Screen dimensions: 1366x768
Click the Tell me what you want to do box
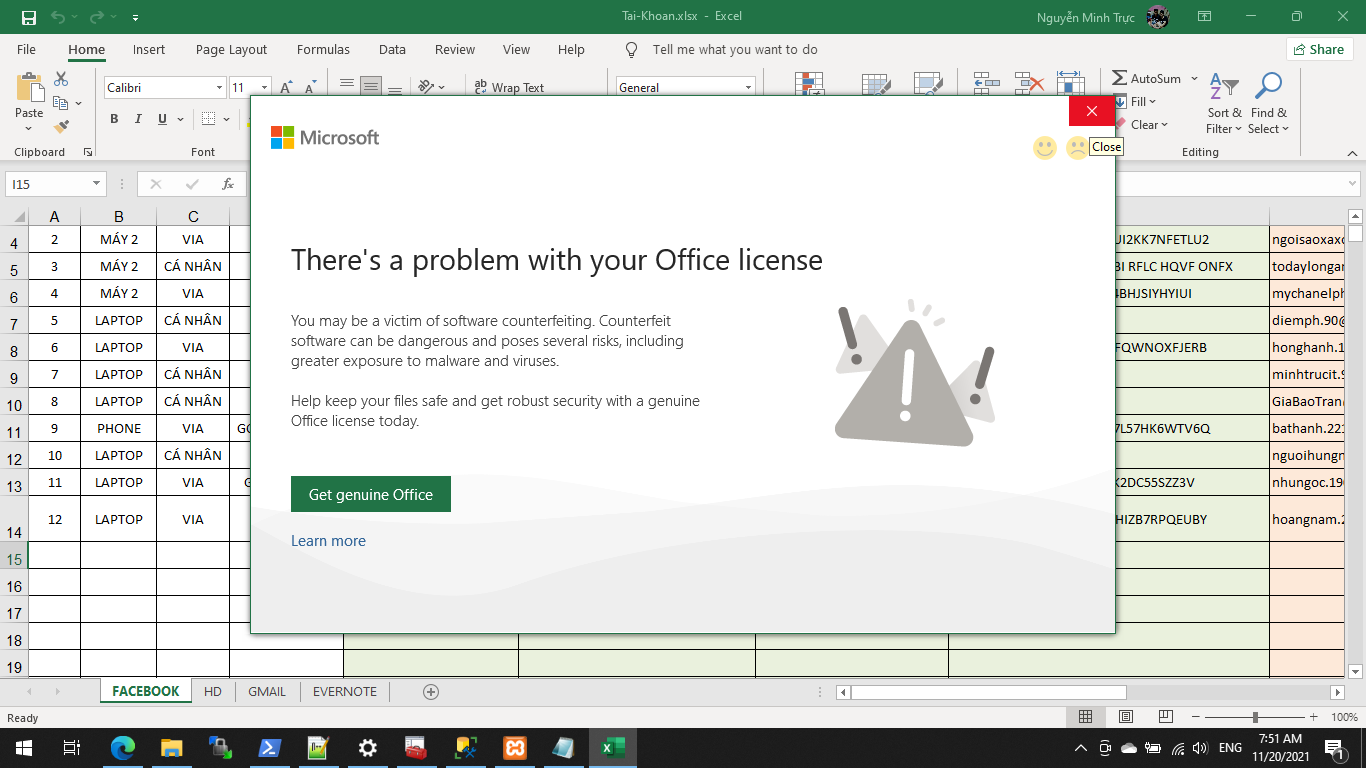(734, 49)
